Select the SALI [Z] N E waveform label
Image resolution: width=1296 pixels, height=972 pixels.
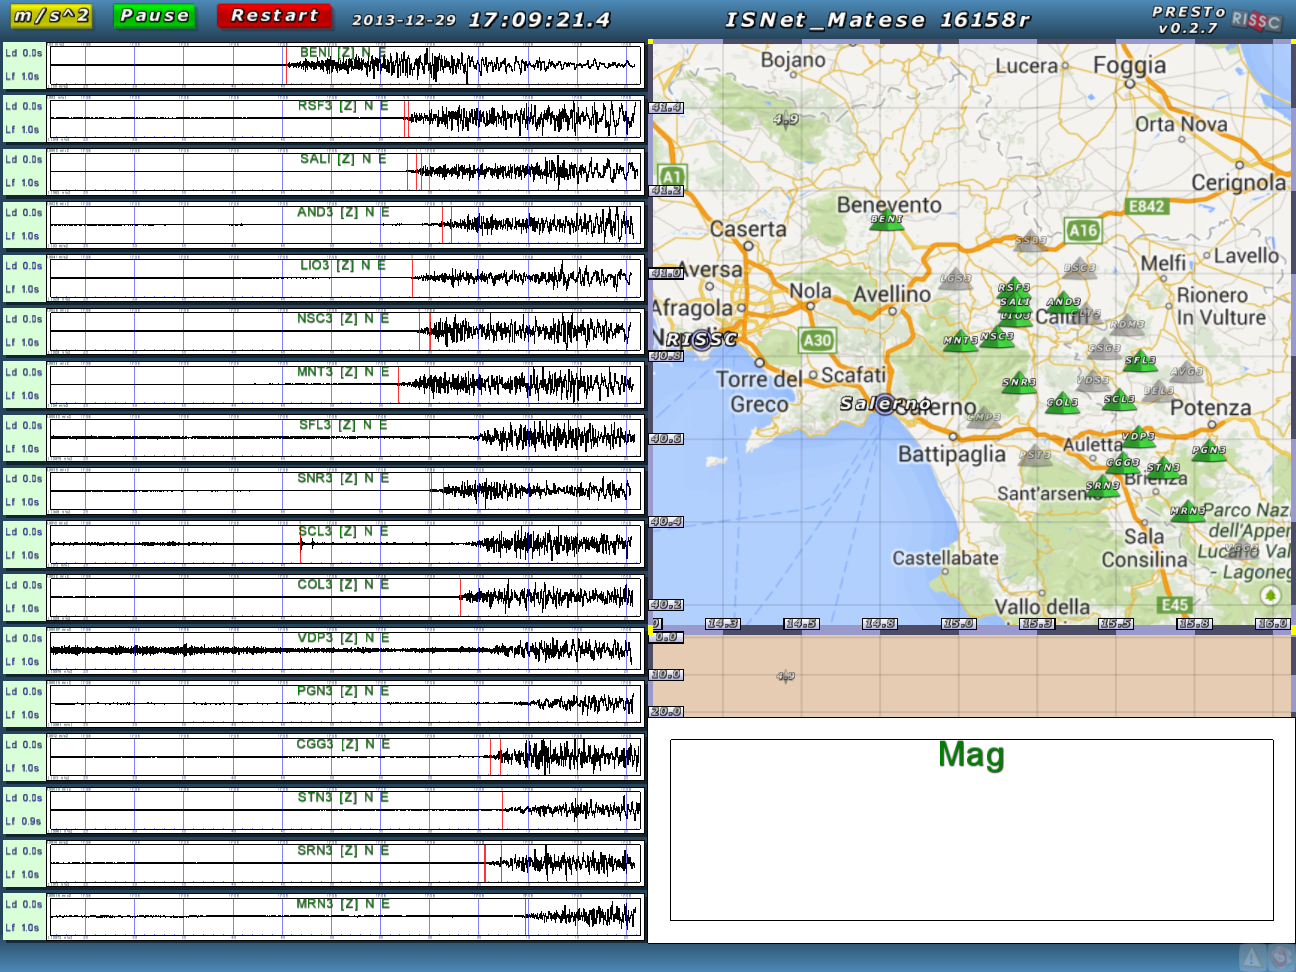pyautogui.click(x=344, y=159)
